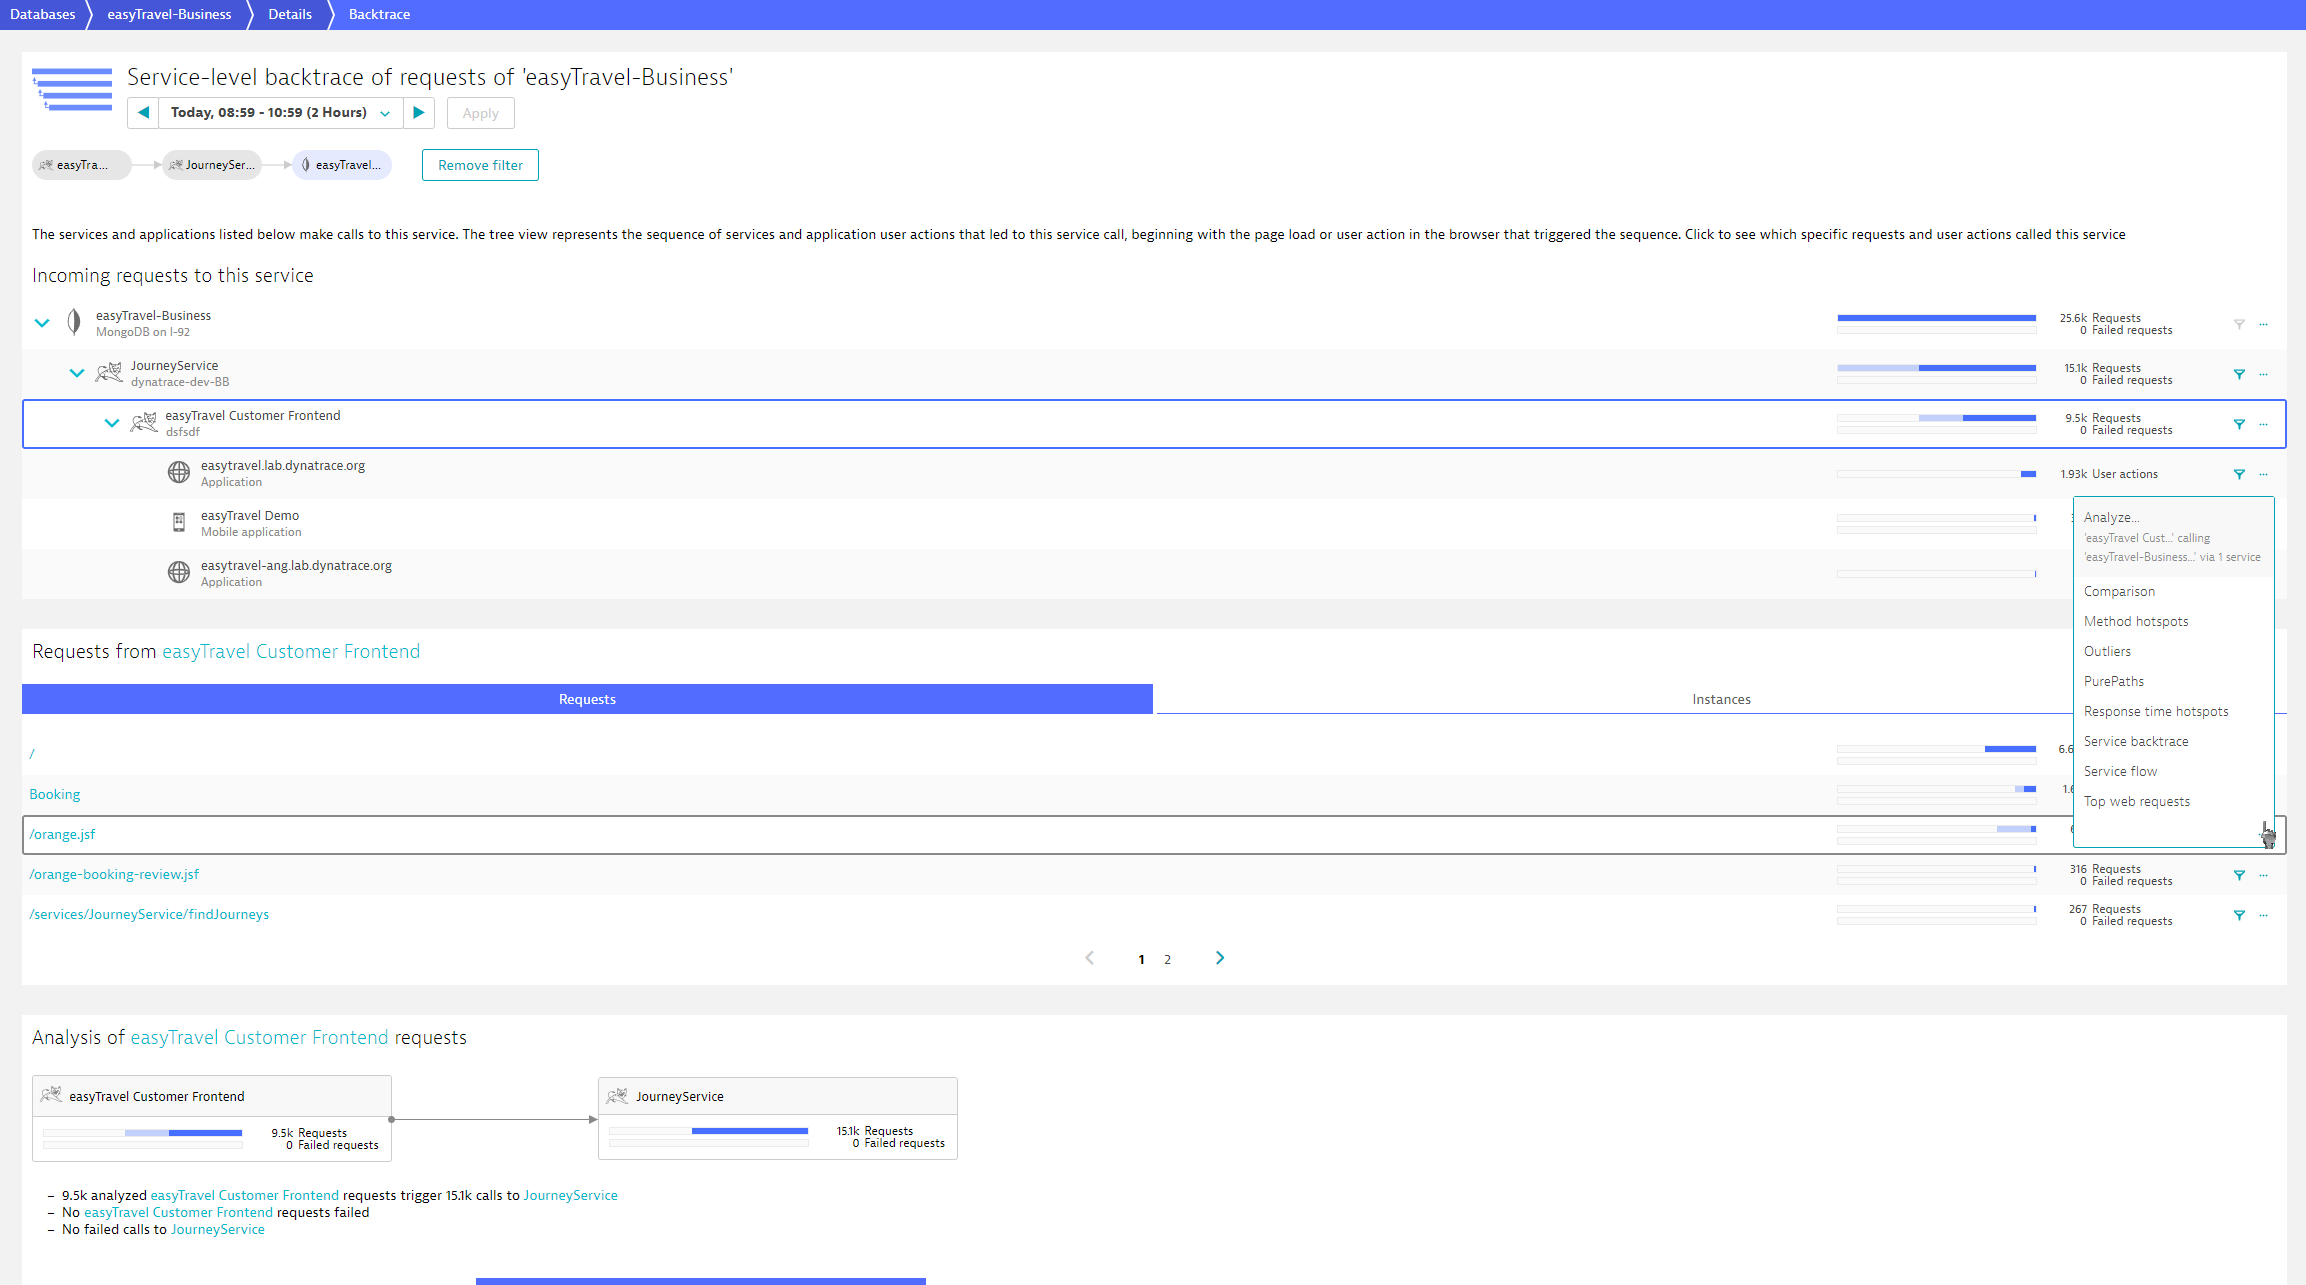
Task: Go to previous page of requests
Action: pos(1090,958)
